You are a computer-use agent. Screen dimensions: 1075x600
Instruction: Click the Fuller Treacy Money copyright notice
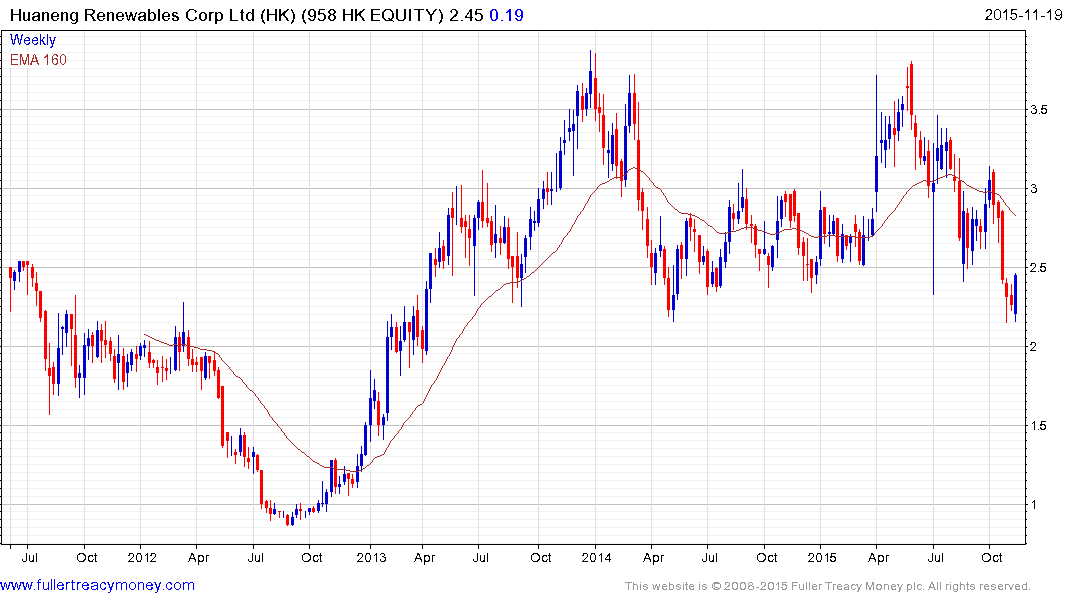point(827,586)
